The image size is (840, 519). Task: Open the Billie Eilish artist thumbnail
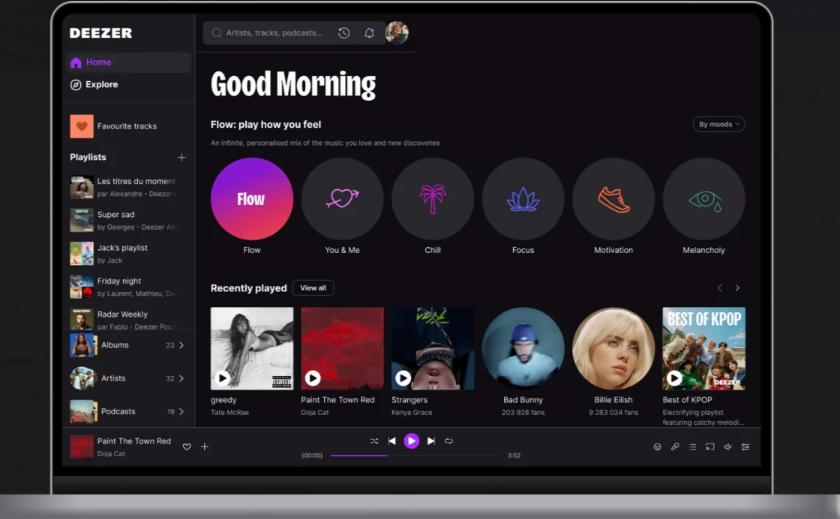[613, 349]
